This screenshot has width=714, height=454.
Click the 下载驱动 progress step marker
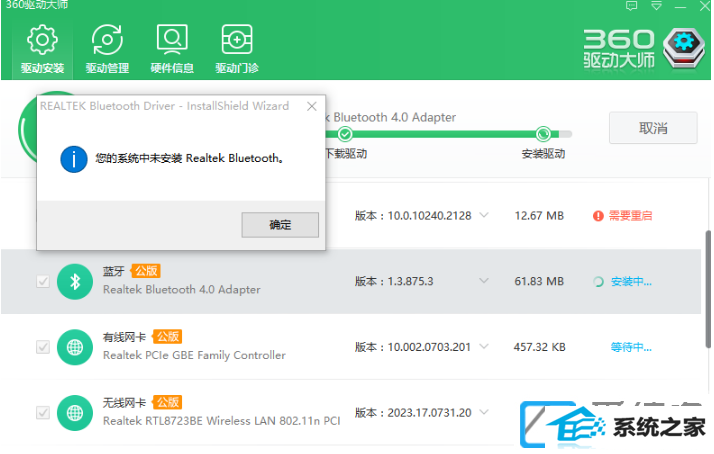tap(345, 134)
